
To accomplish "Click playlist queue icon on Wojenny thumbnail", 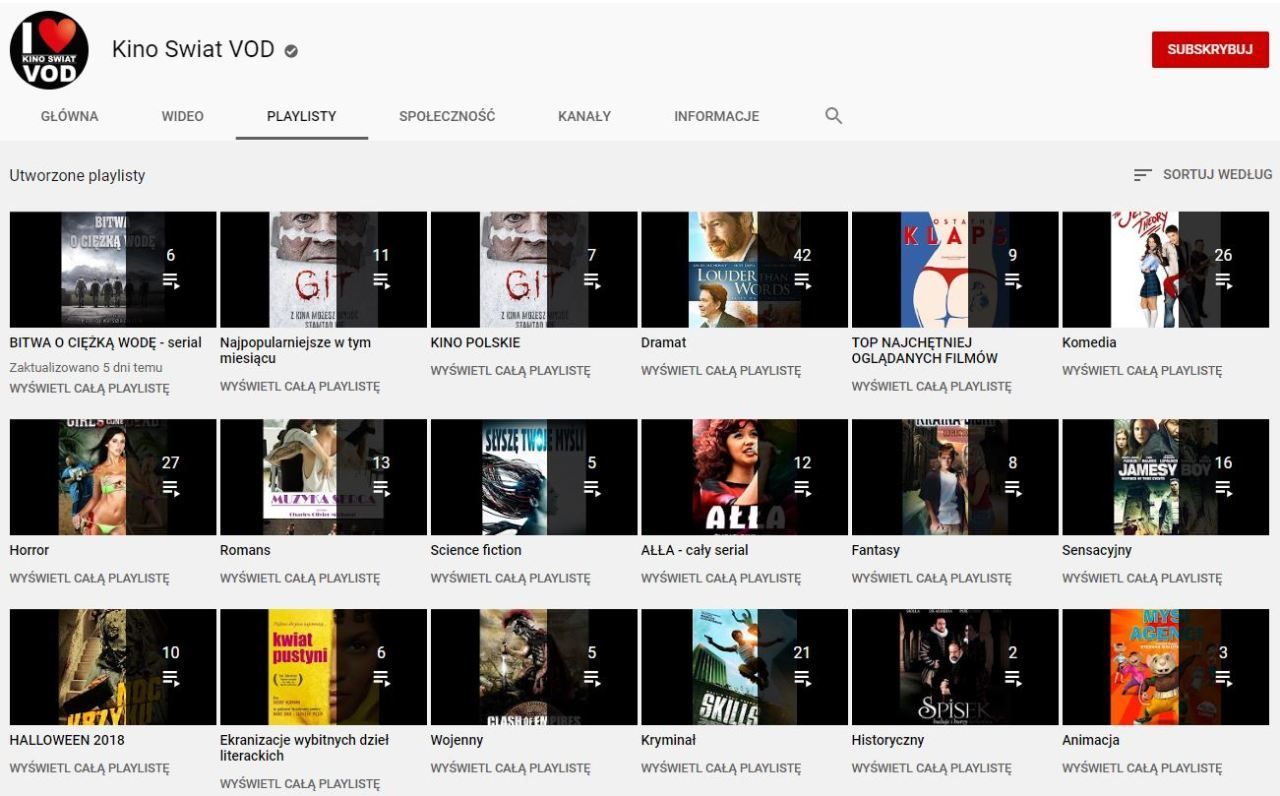I will (x=592, y=678).
